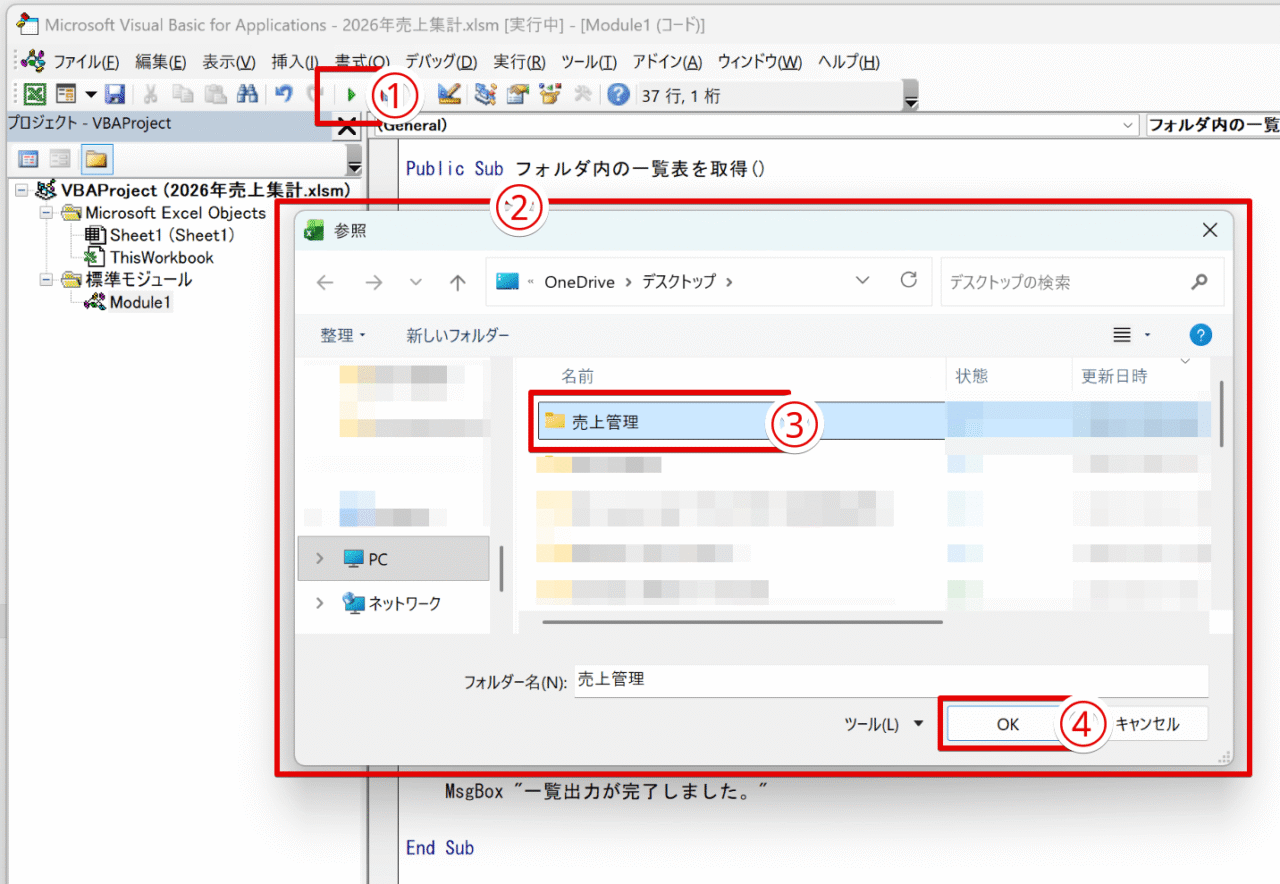Viewport: 1280px width, 884px height.
Task: Click the VBE Help question mark icon
Action: (x=617, y=94)
